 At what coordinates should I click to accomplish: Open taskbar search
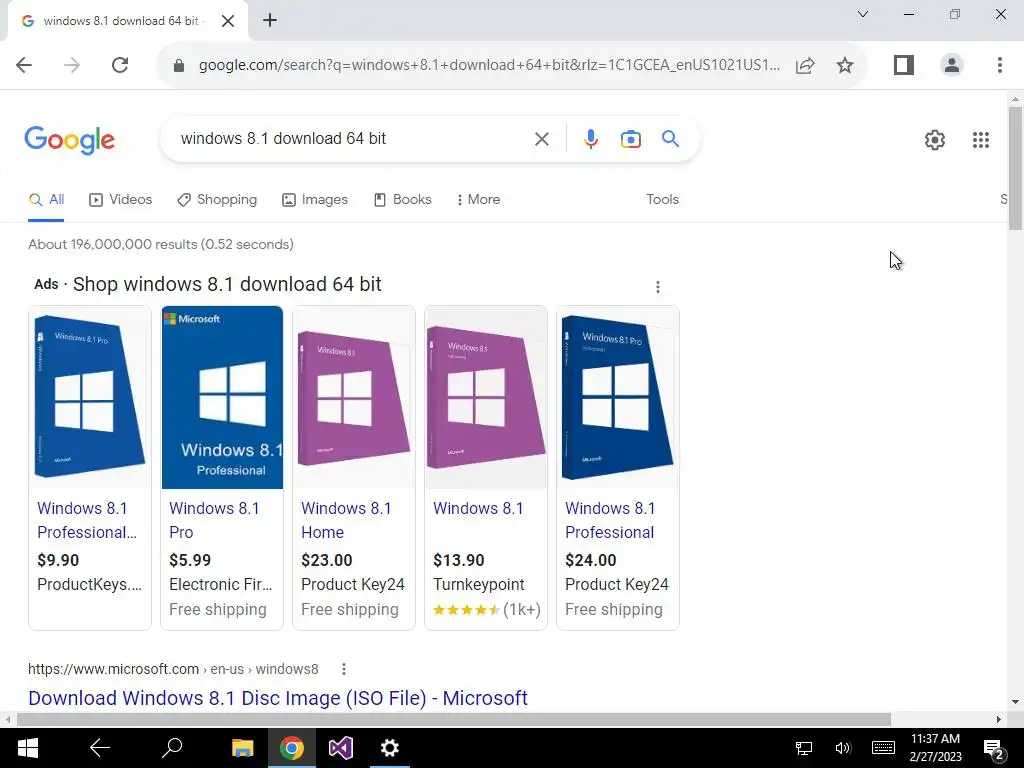click(x=172, y=748)
